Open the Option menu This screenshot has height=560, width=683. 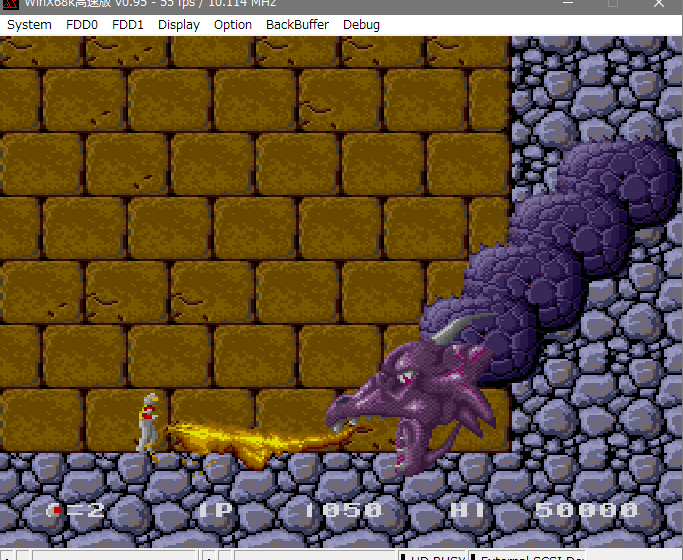click(x=232, y=24)
